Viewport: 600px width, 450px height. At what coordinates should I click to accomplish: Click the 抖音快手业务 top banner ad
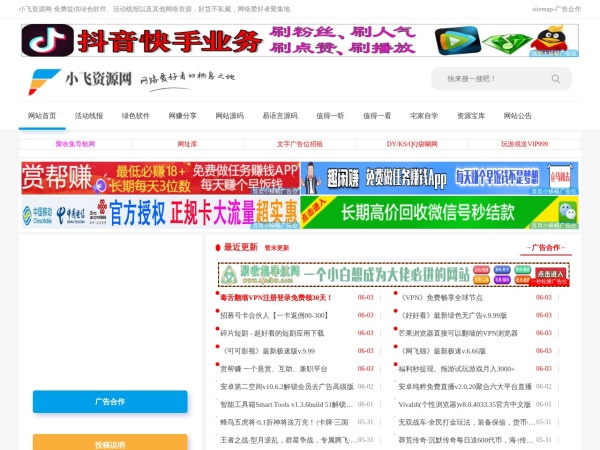pyautogui.click(x=300, y=41)
